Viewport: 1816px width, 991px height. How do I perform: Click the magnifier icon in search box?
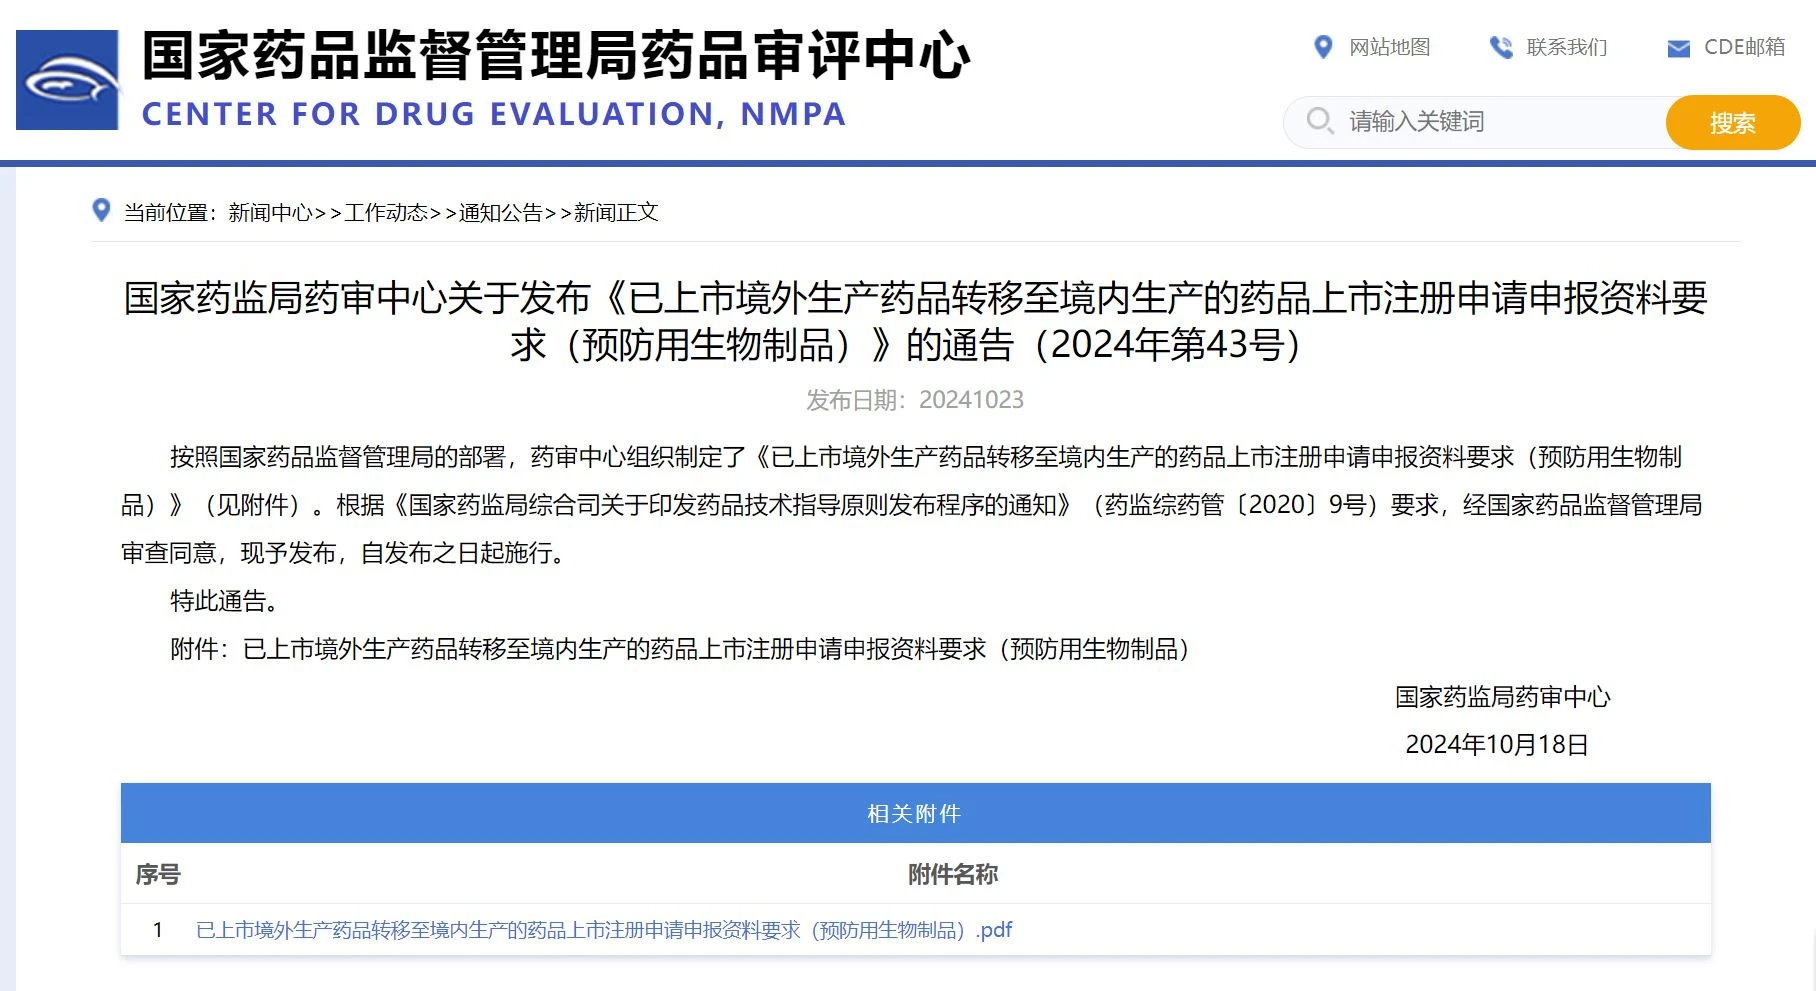click(1320, 121)
